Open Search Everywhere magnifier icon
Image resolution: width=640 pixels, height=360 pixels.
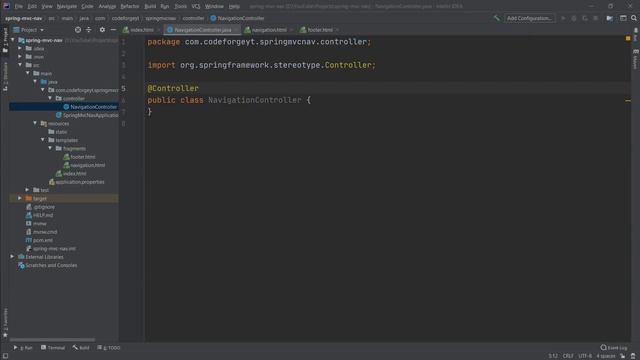point(634,18)
